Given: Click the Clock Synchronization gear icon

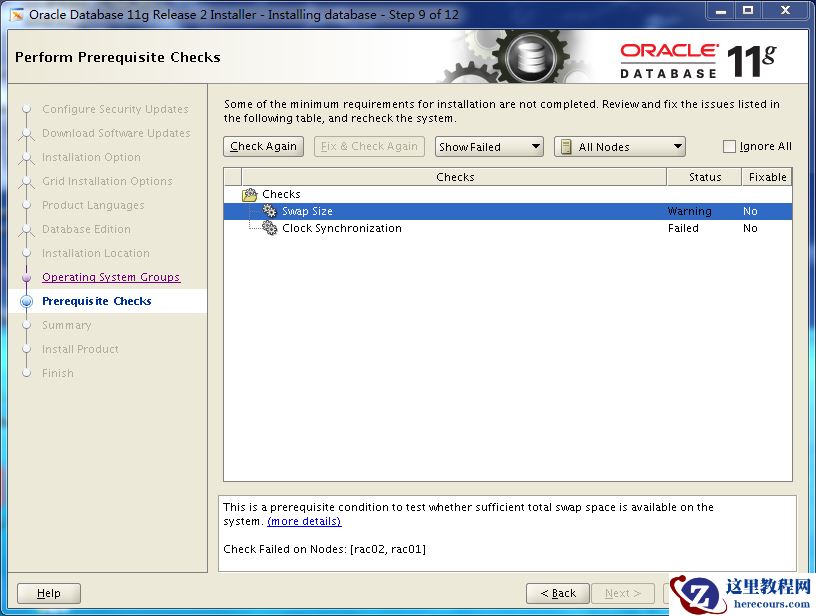Looking at the screenshot, I should click(270, 228).
